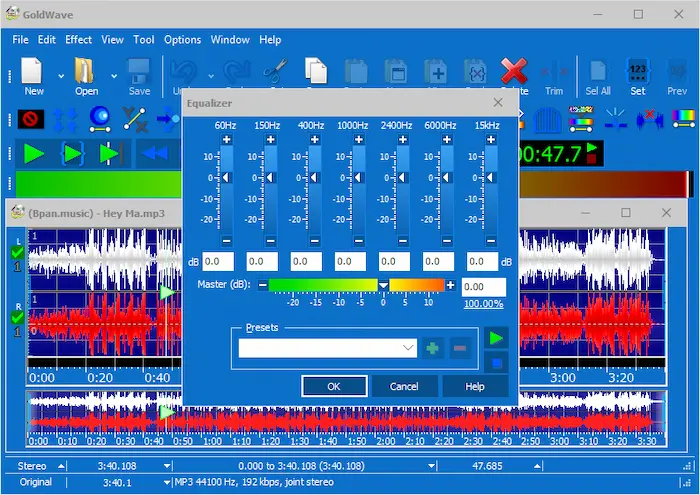Viewport: 700px width, 495px height.
Task: Confirm equalizer with OK button
Action: 334,386
